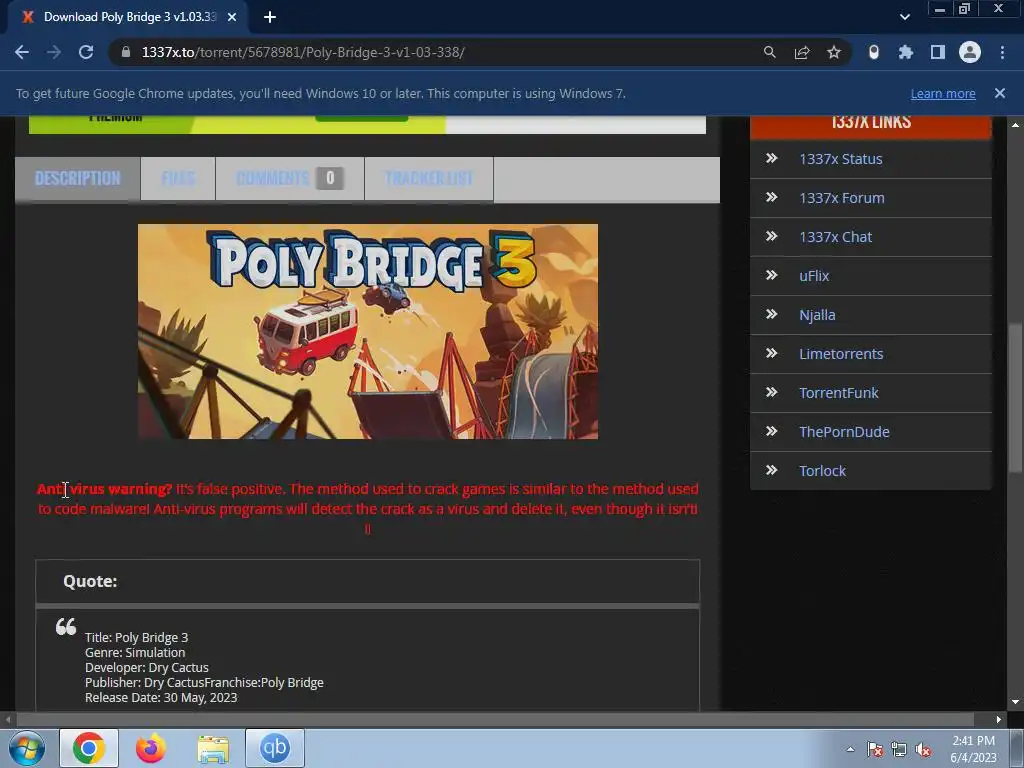Screen dimensions: 1024x768
Task: Click the forward navigation arrow
Action: coord(54,52)
